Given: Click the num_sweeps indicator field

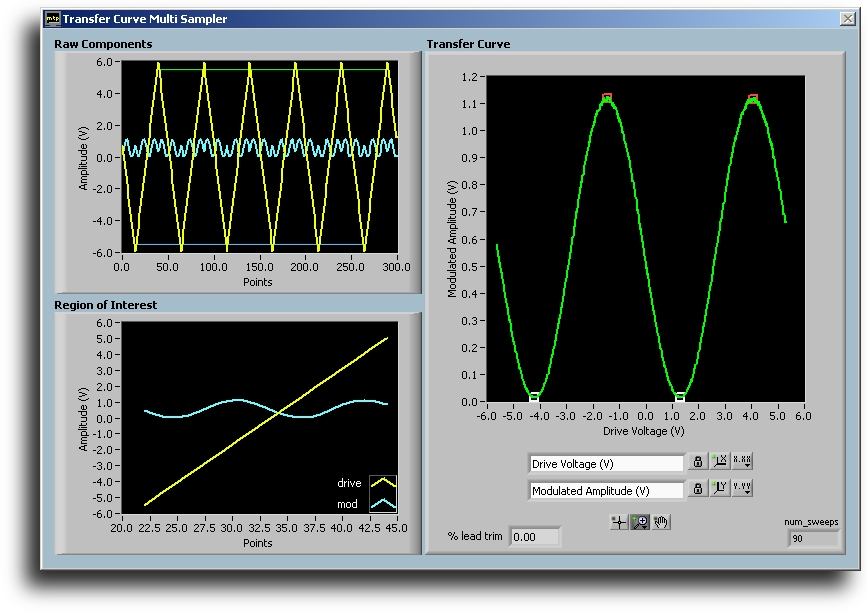Looking at the screenshot, I should coord(813,540).
